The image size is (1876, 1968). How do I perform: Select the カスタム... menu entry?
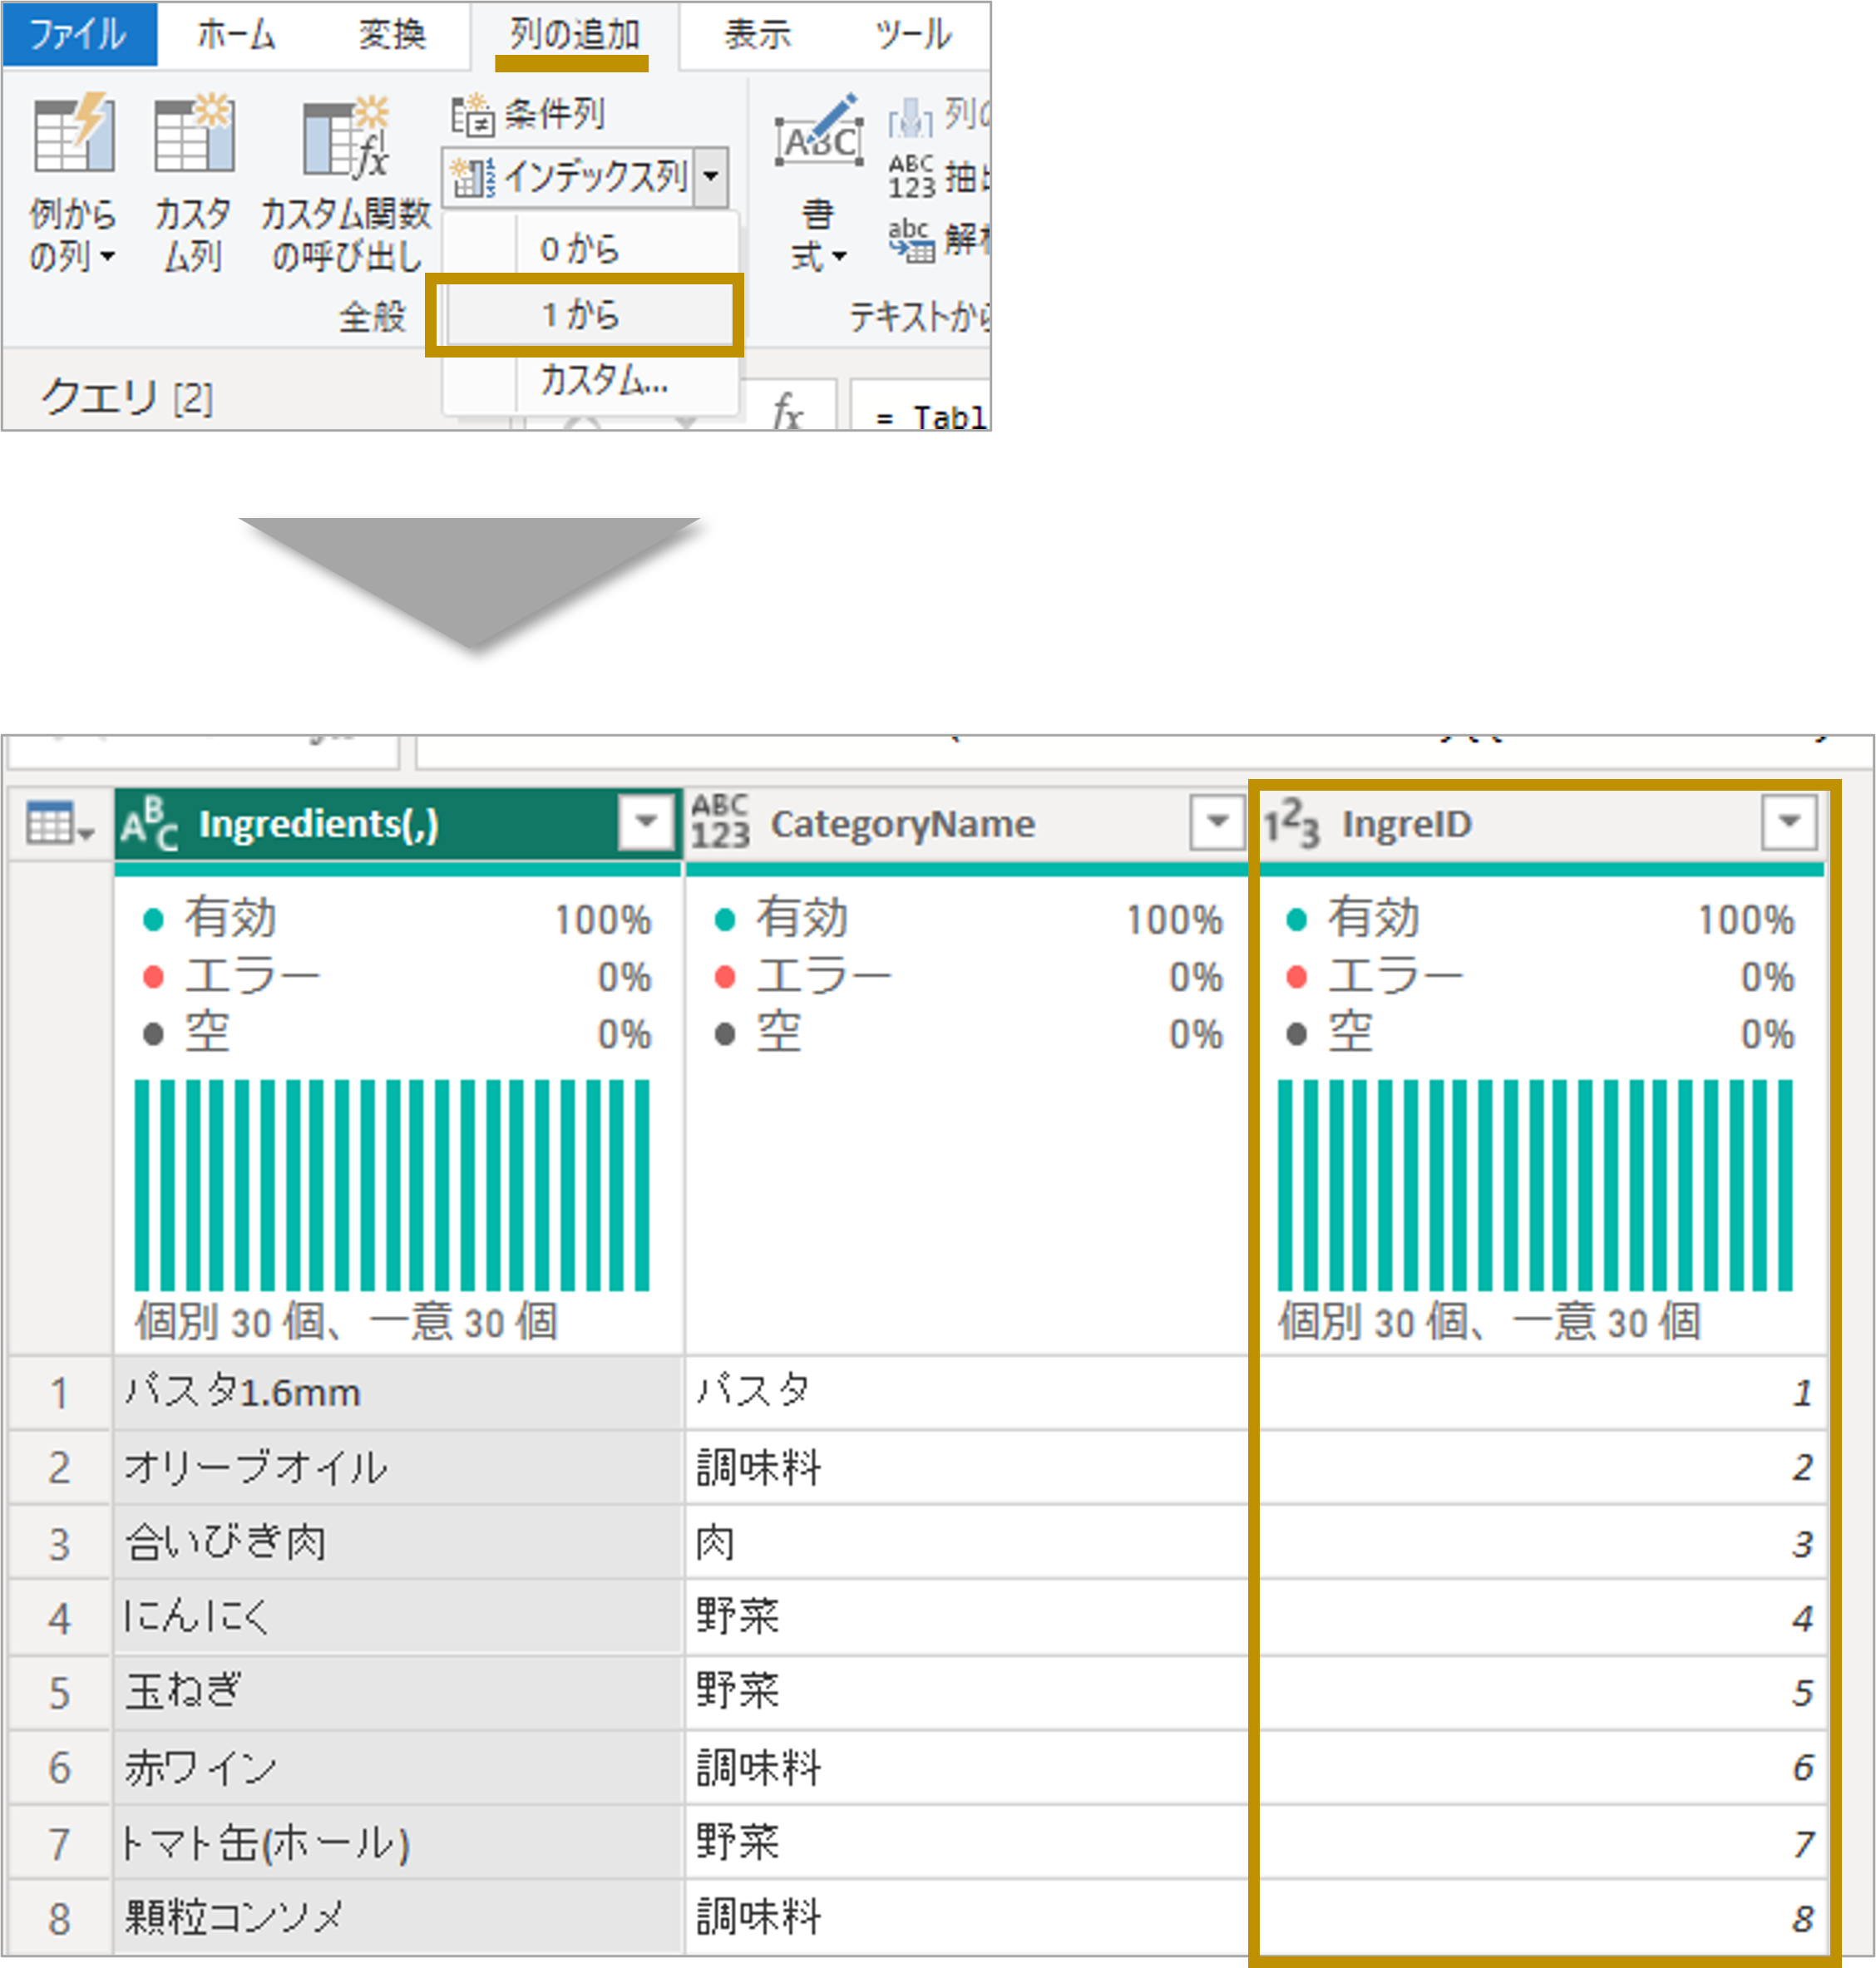coord(603,381)
